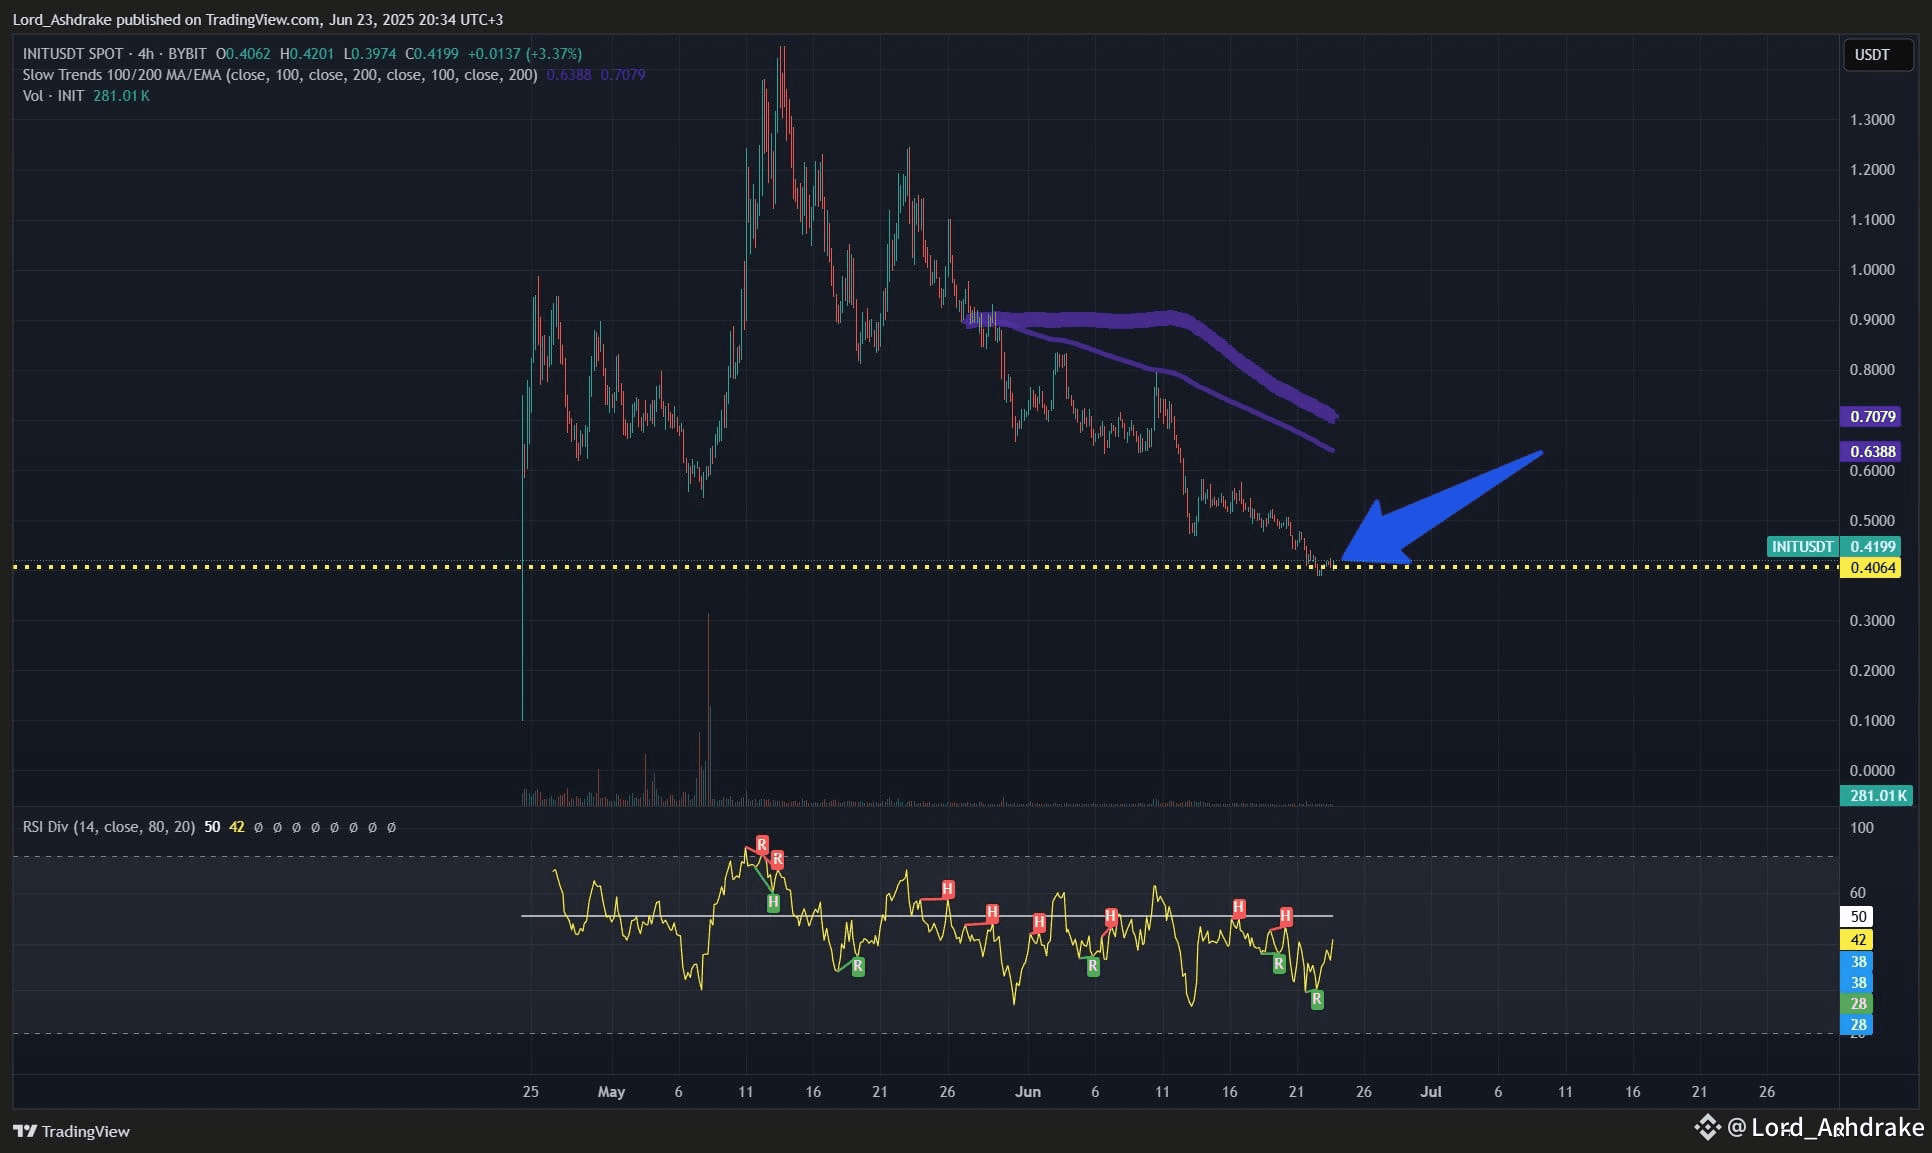This screenshot has height=1153, width=1932.
Task: Click the green INITUSDT symbol tag on the price axis
Action: pos(1802,546)
